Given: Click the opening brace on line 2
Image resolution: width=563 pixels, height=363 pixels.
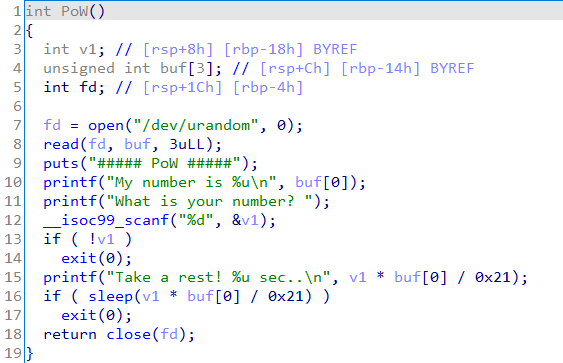Looking at the screenshot, I should [x=29, y=31].
